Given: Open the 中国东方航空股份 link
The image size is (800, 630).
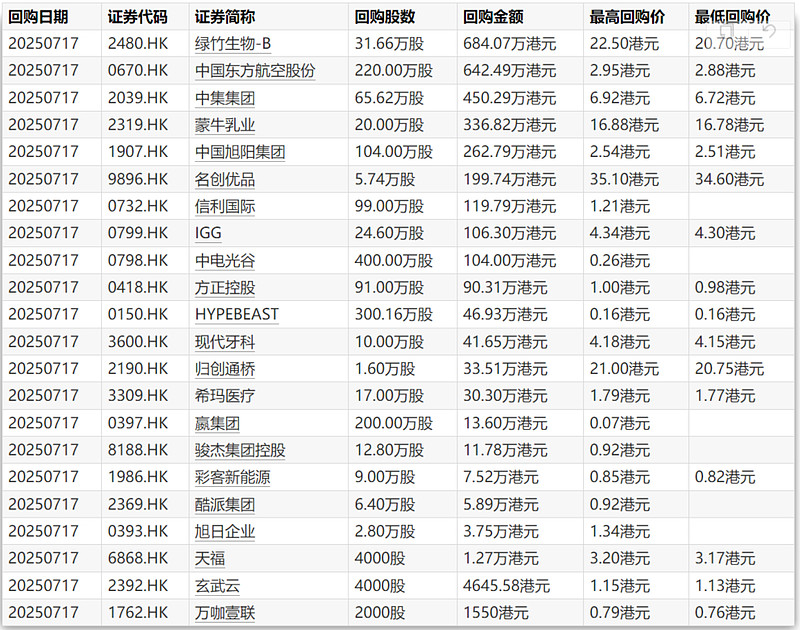Looking at the screenshot, I should (255, 71).
